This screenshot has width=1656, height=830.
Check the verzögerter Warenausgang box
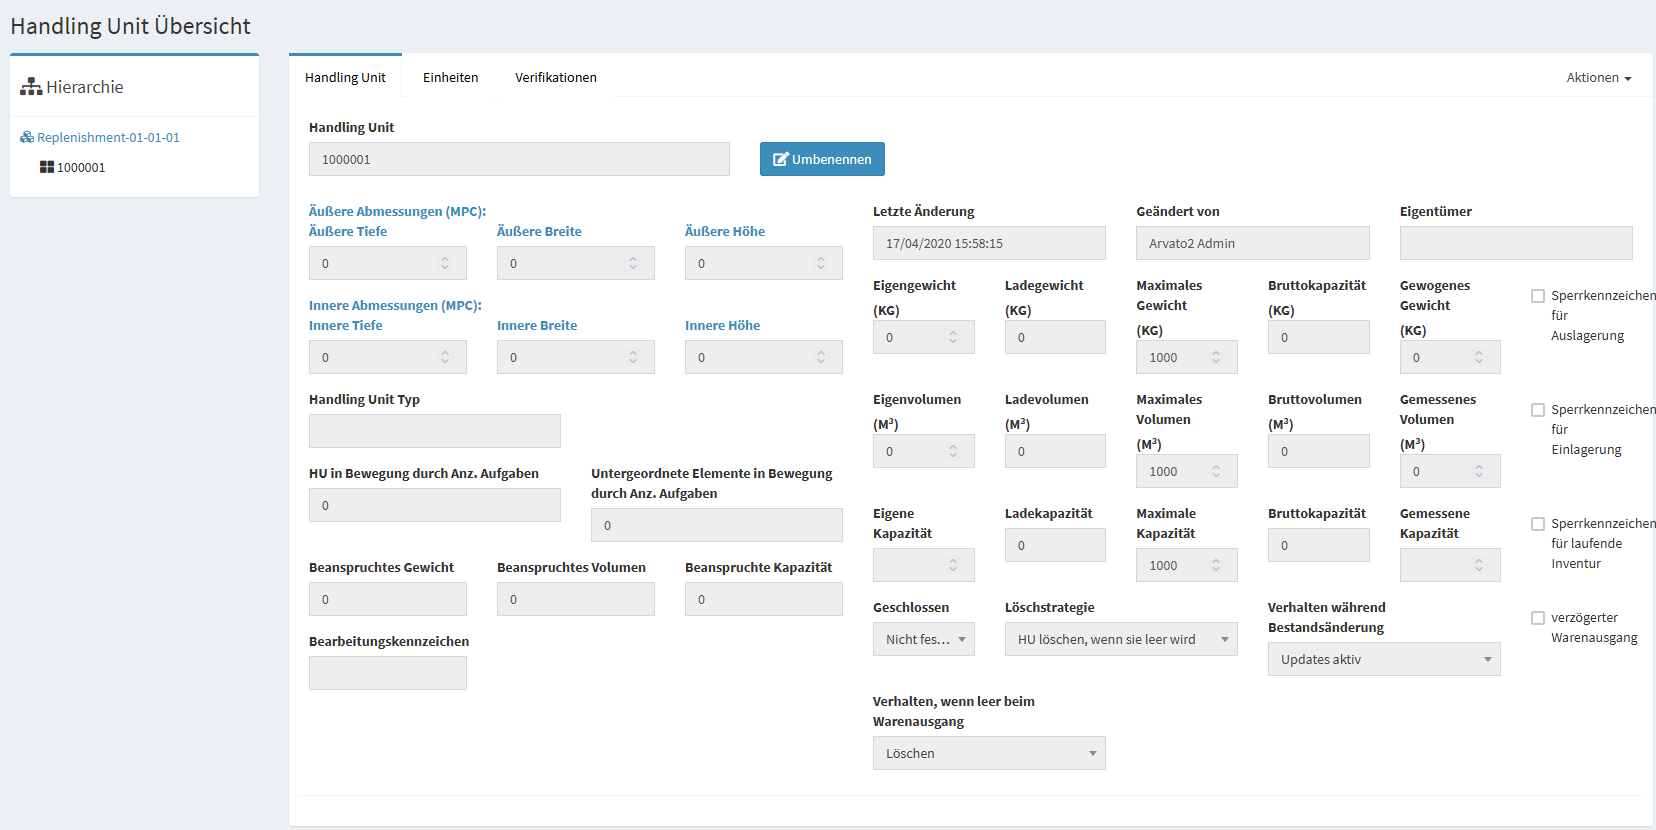pos(1538,618)
